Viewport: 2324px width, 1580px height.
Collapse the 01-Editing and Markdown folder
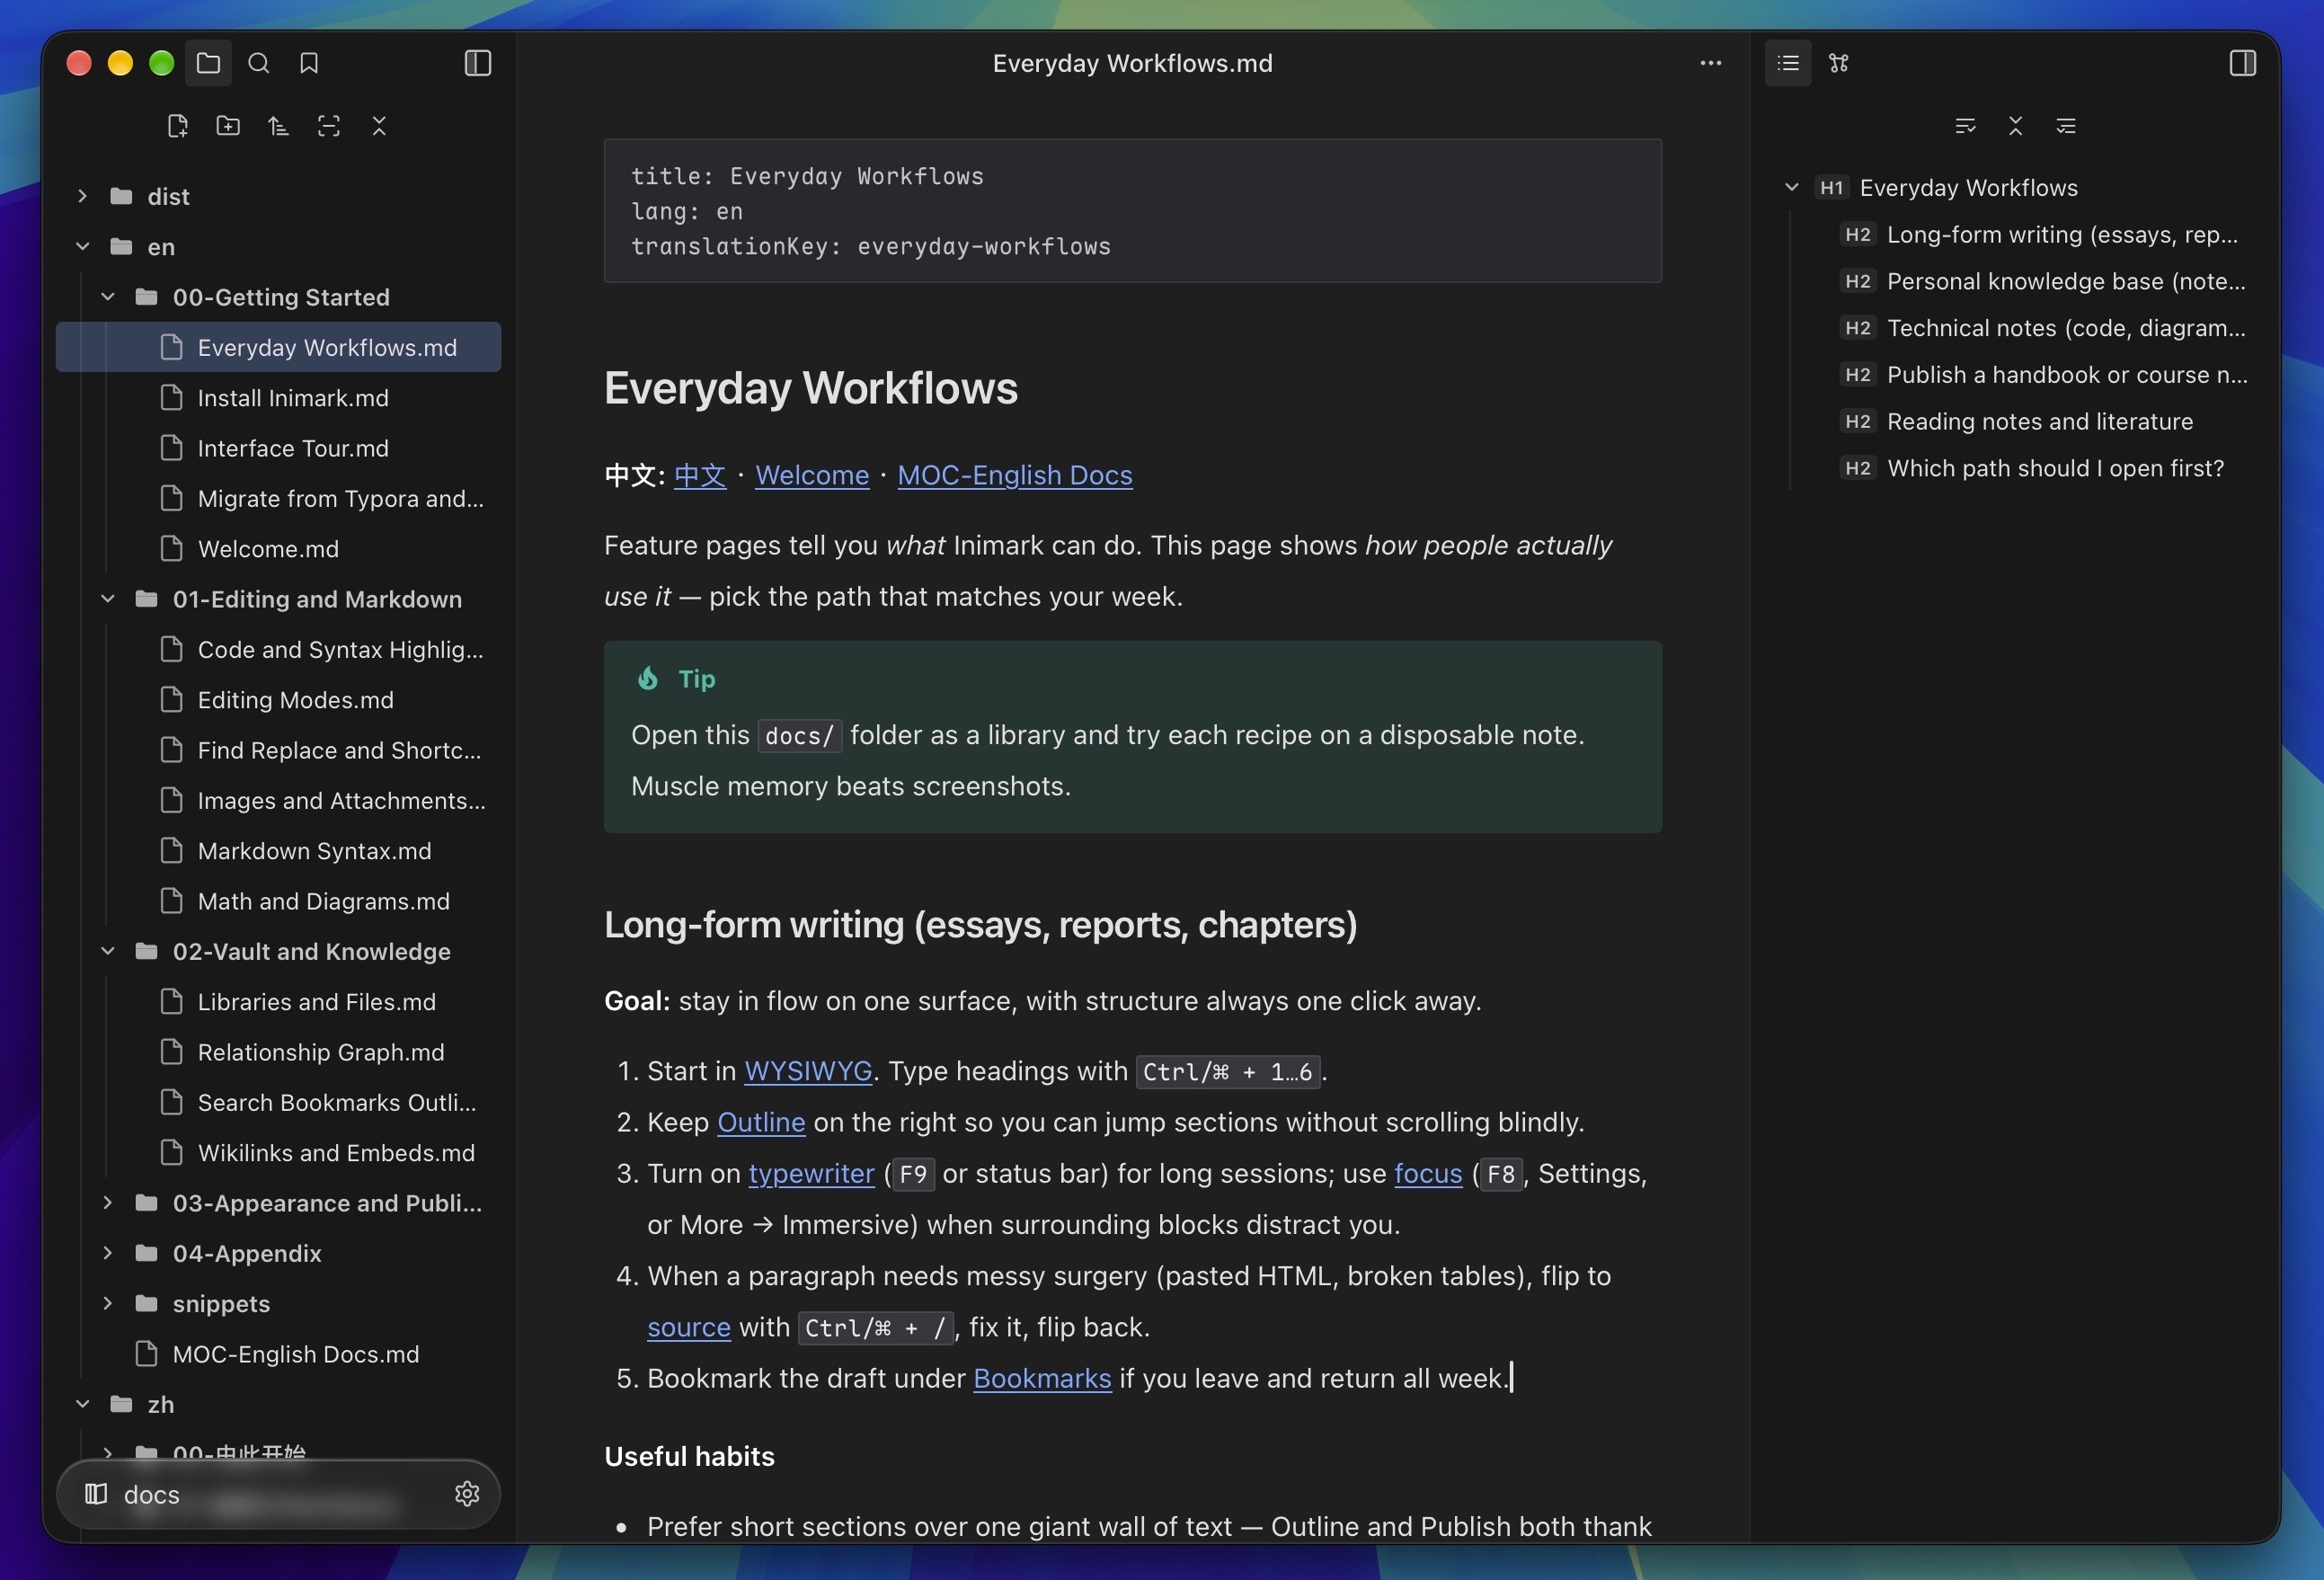tap(108, 599)
